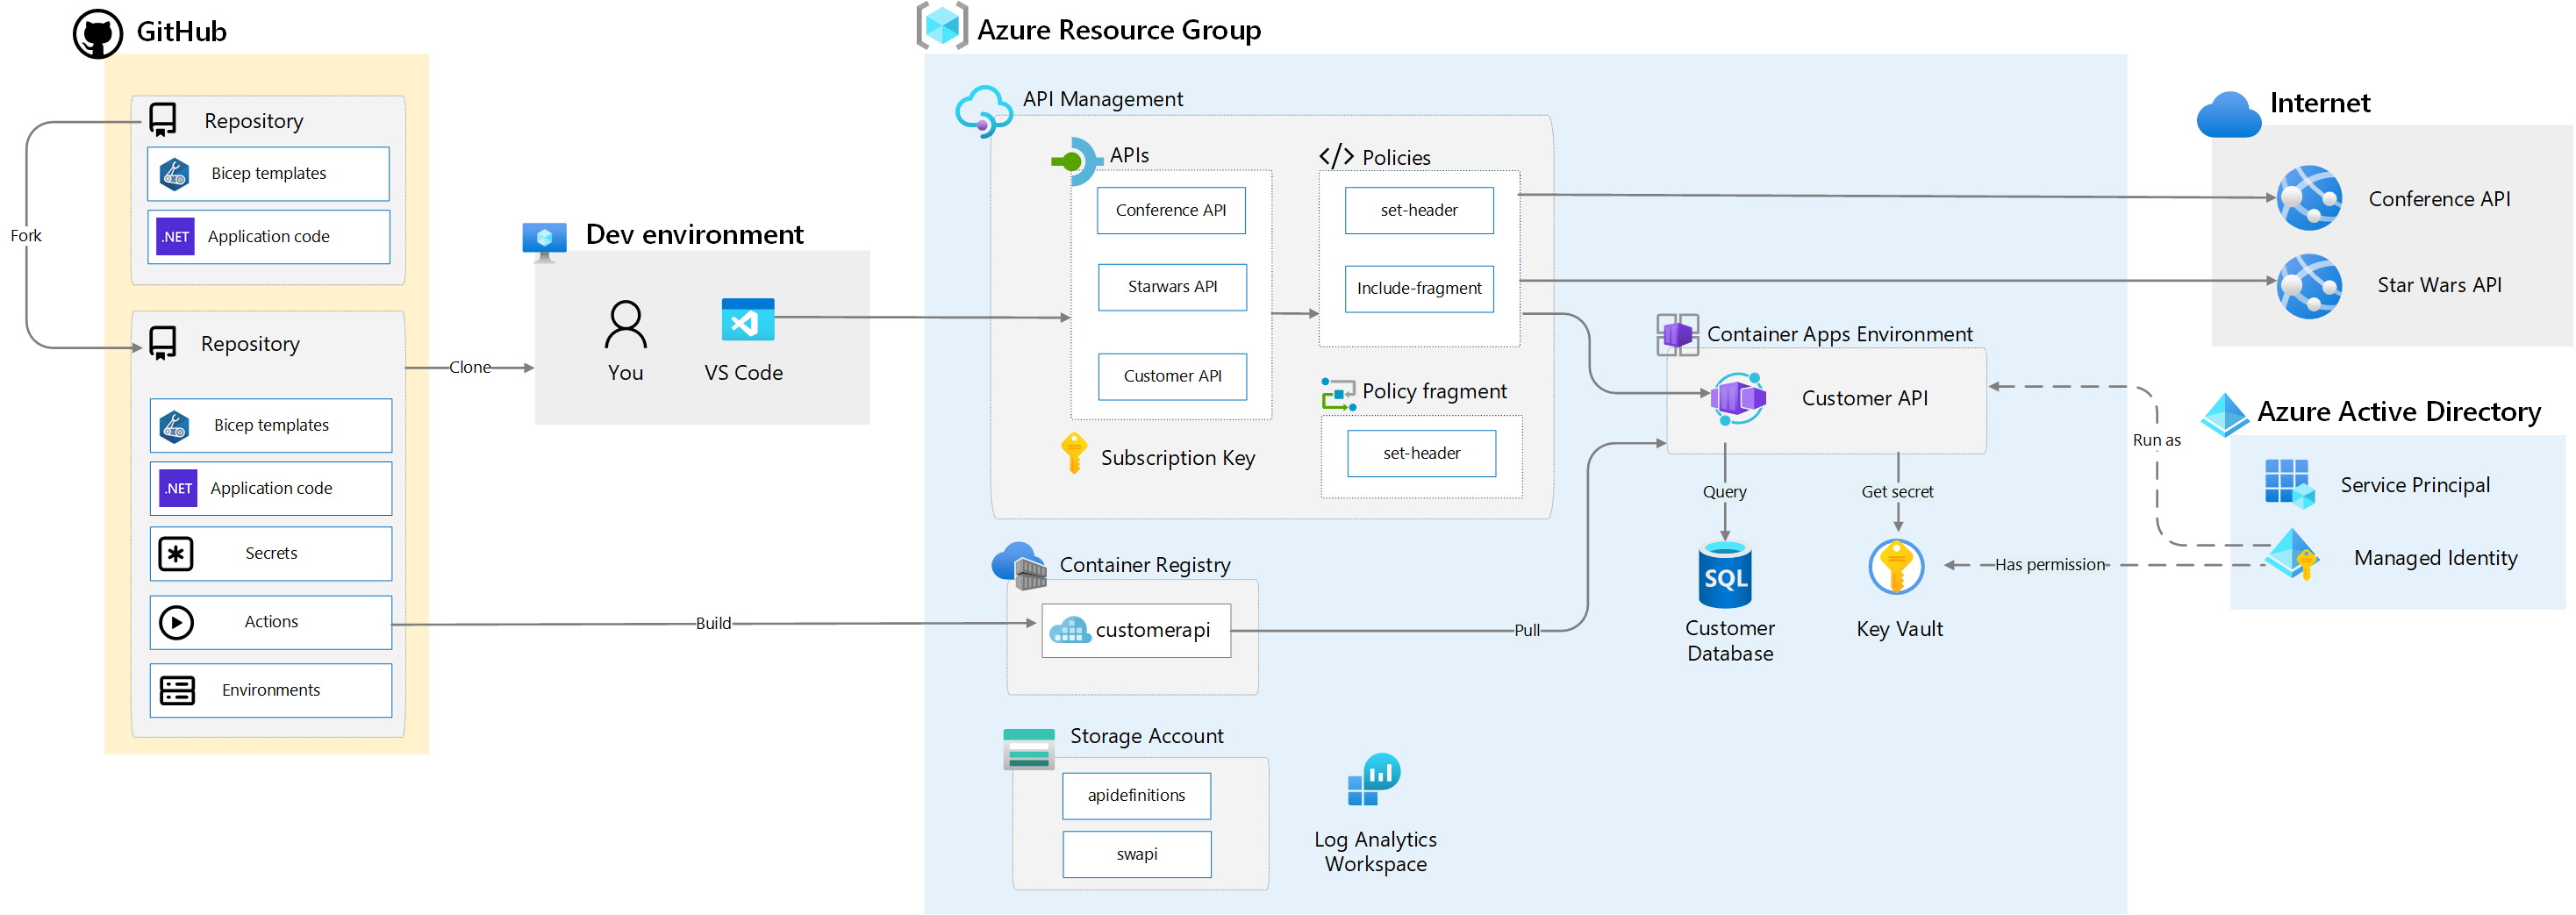The image size is (2576, 915).
Task: Click the Conference API globe icon under Internet
Action: click(2308, 198)
